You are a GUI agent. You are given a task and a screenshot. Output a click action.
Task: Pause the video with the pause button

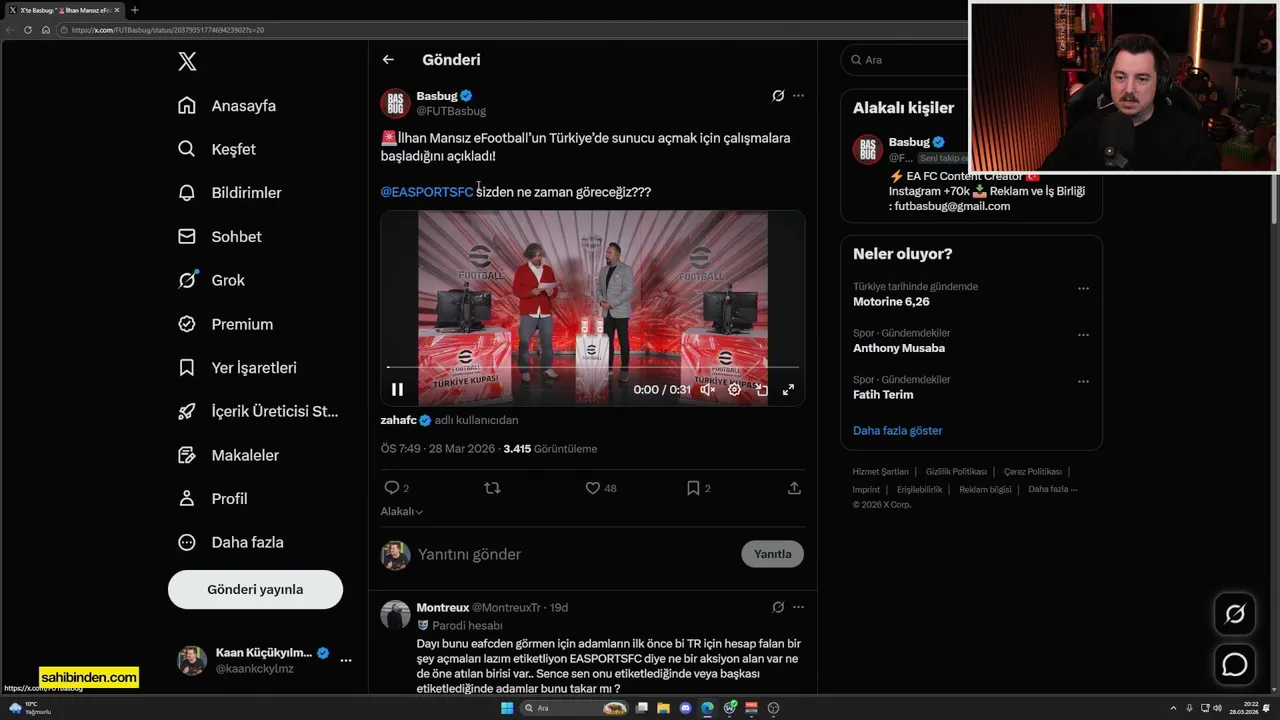[397, 390]
